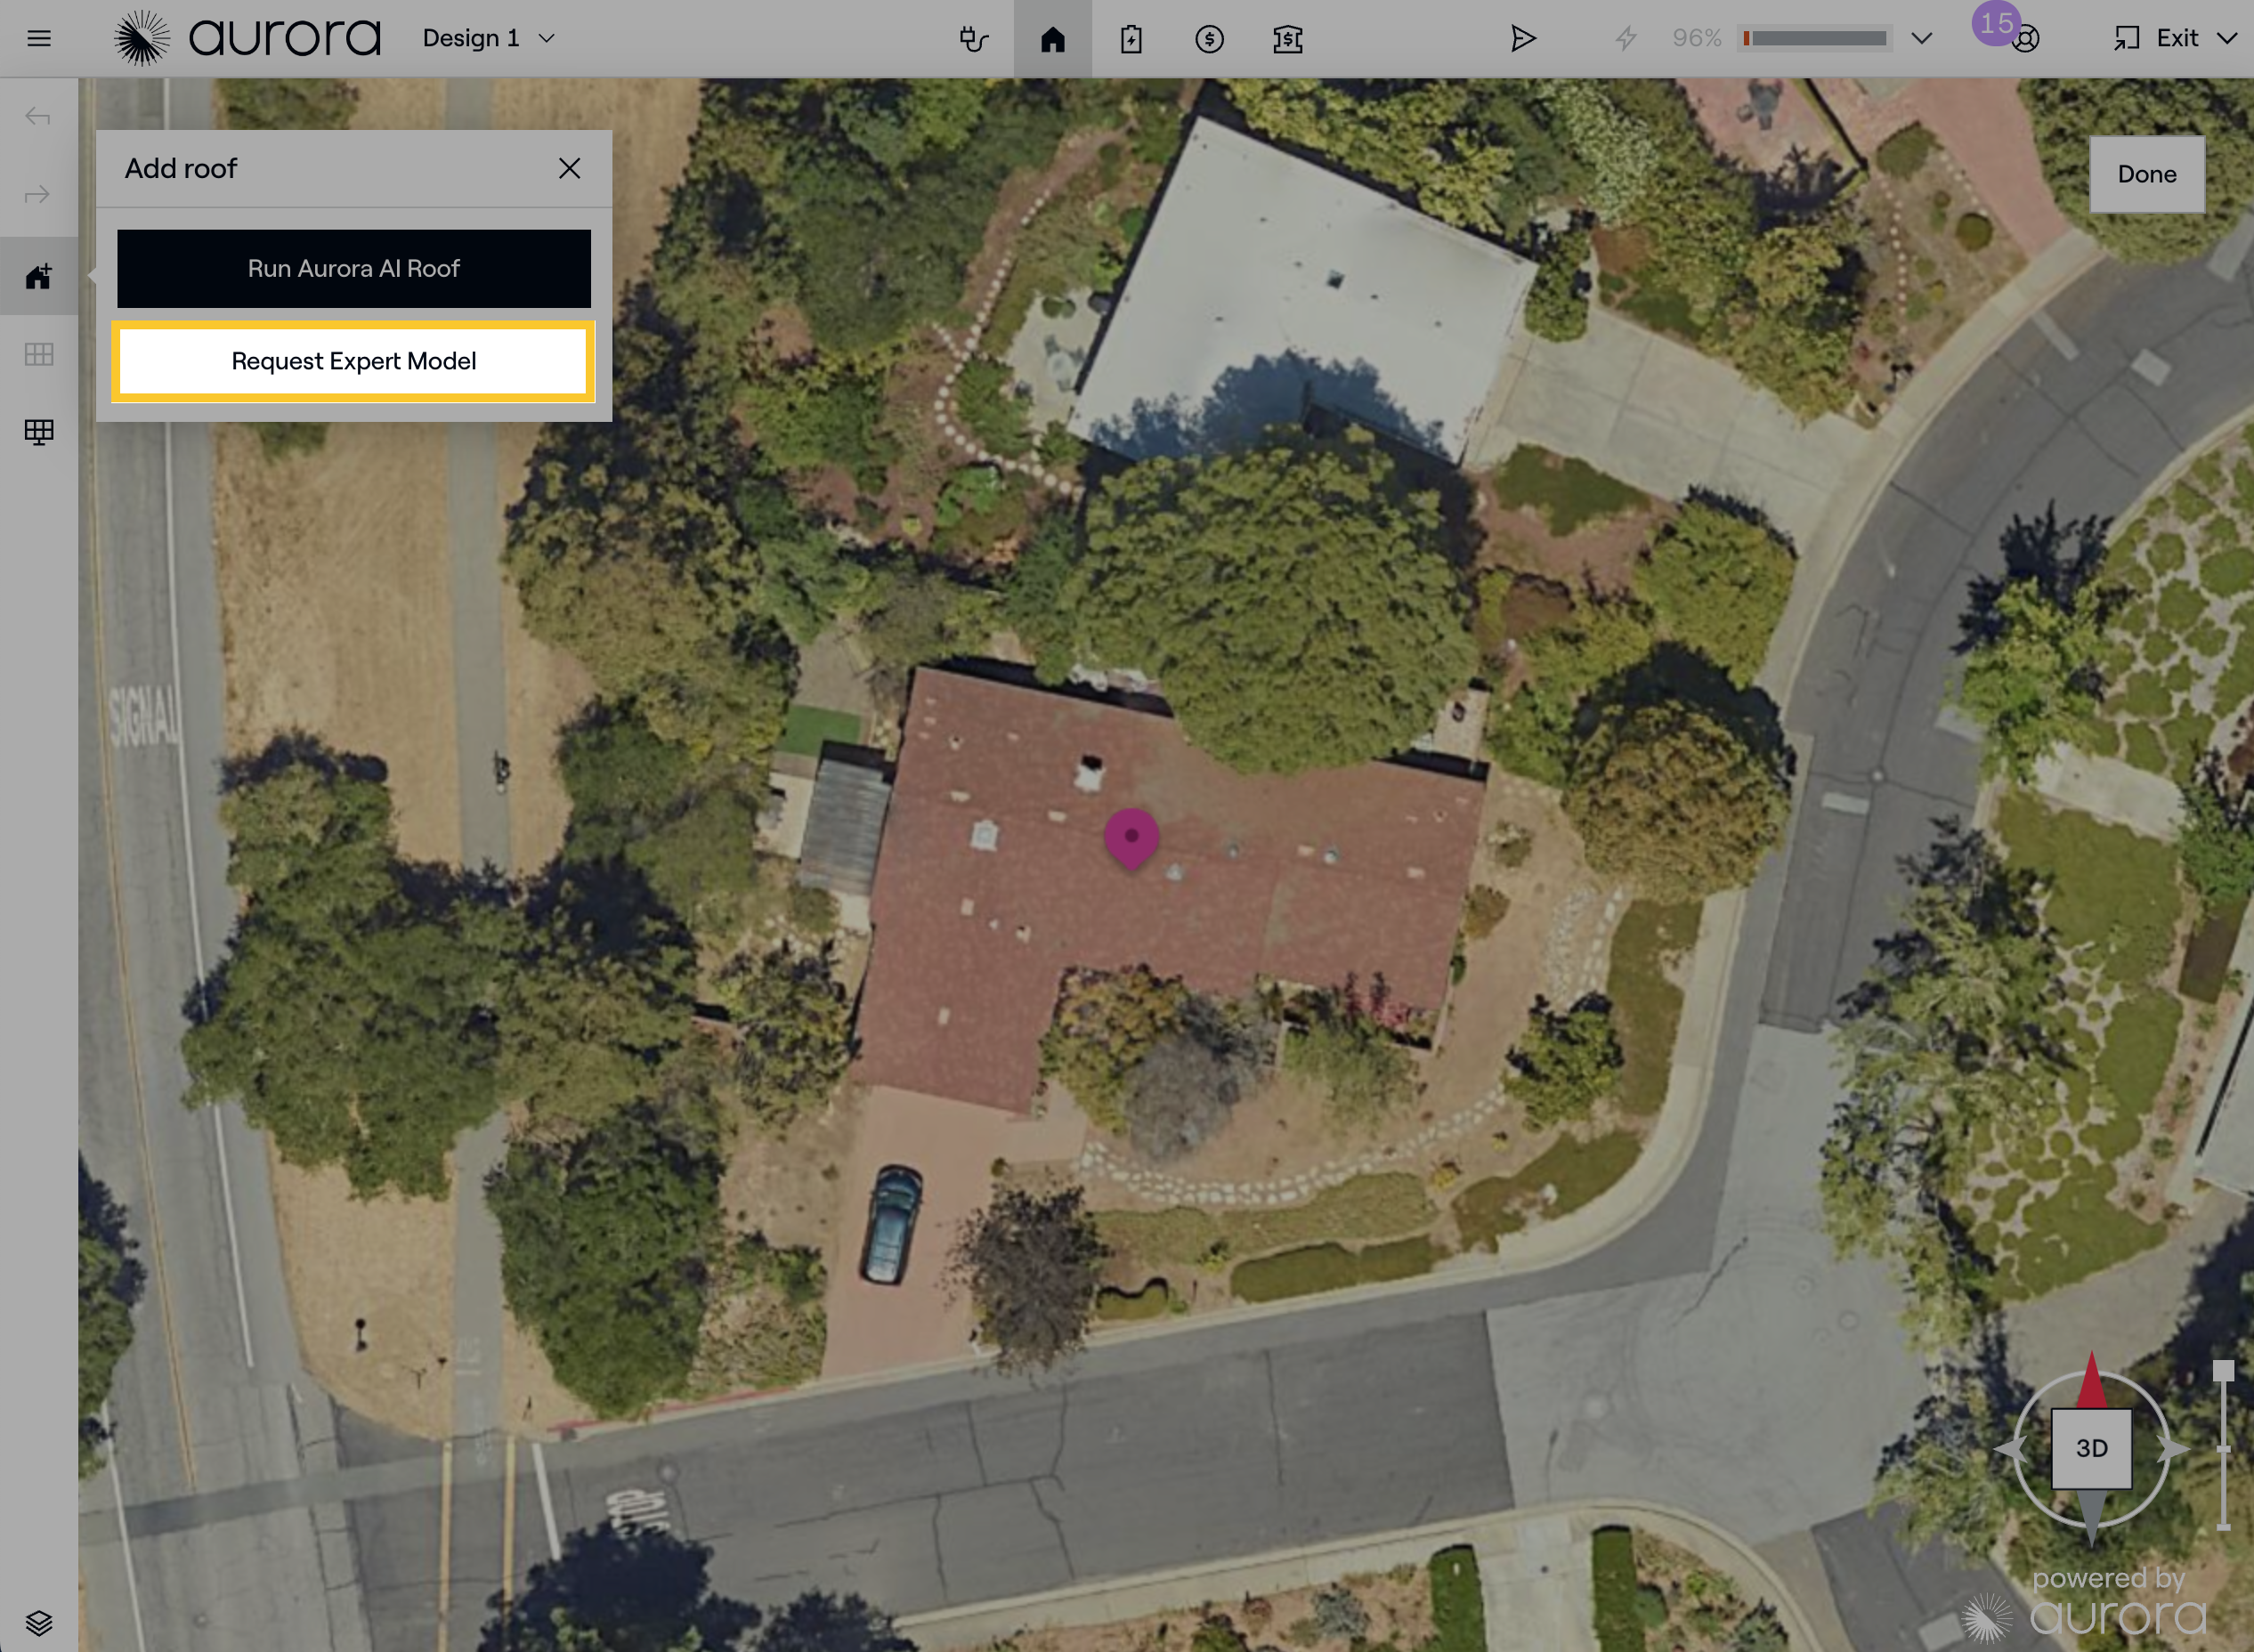
Task: Toggle the 3D view button
Action: [x=2091, y=1448]
